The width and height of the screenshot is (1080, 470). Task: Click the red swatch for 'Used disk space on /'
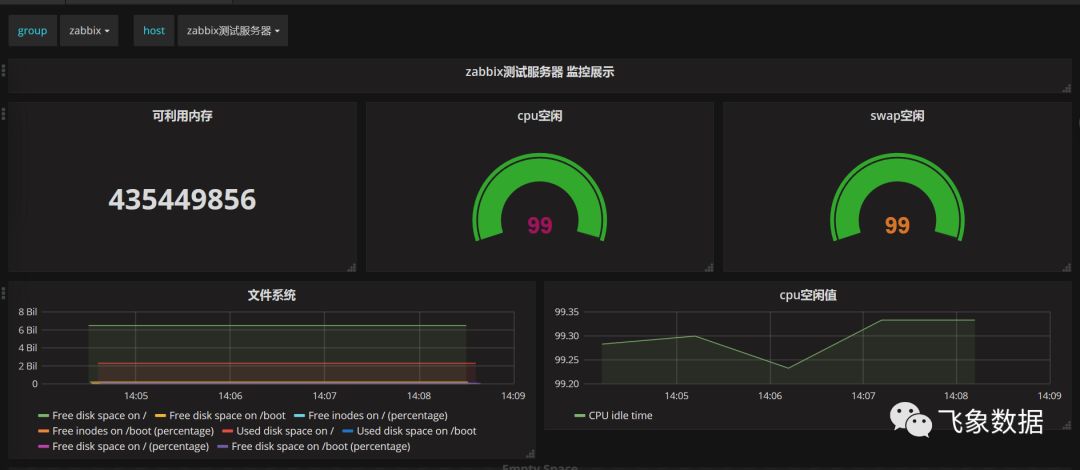(x=227, y=431)
